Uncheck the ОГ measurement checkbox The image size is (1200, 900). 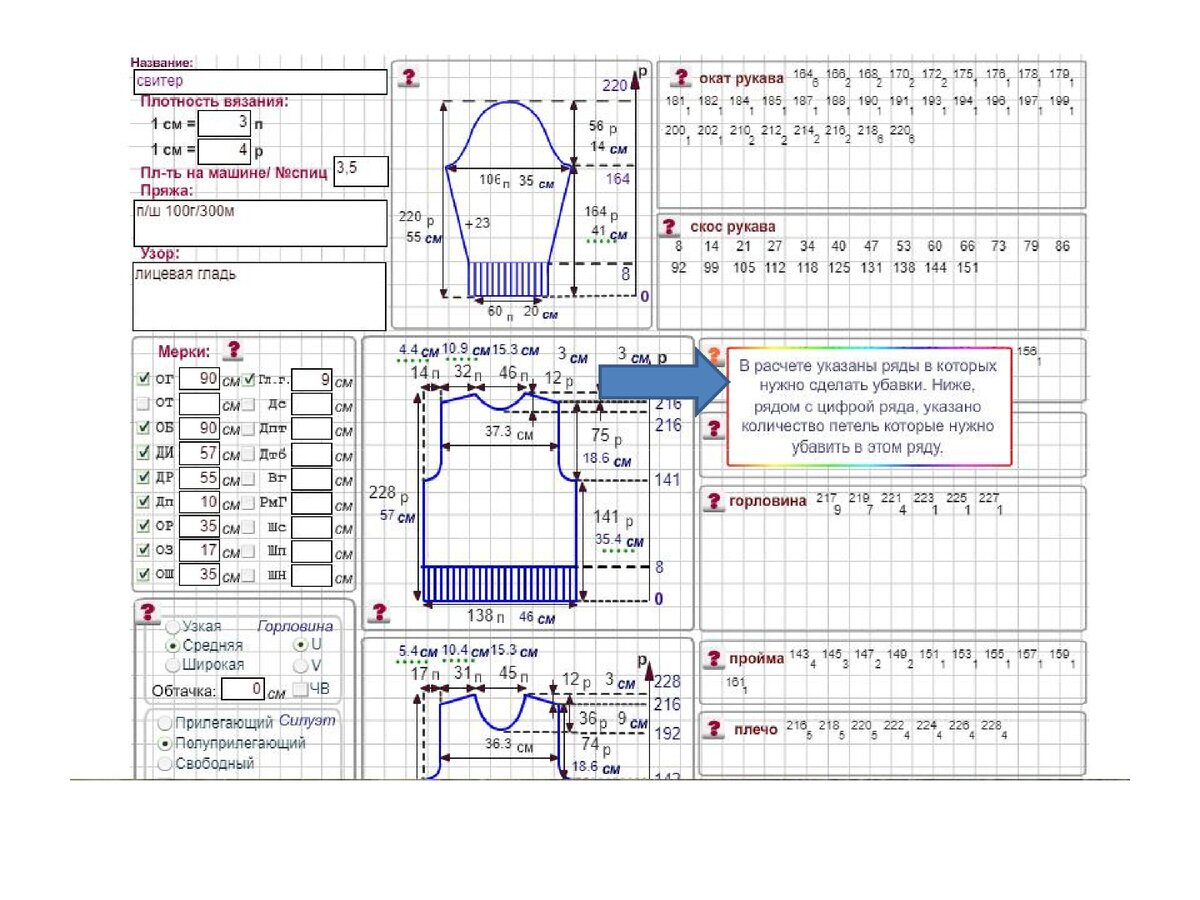pyautogui.click(x=143, y=380)
